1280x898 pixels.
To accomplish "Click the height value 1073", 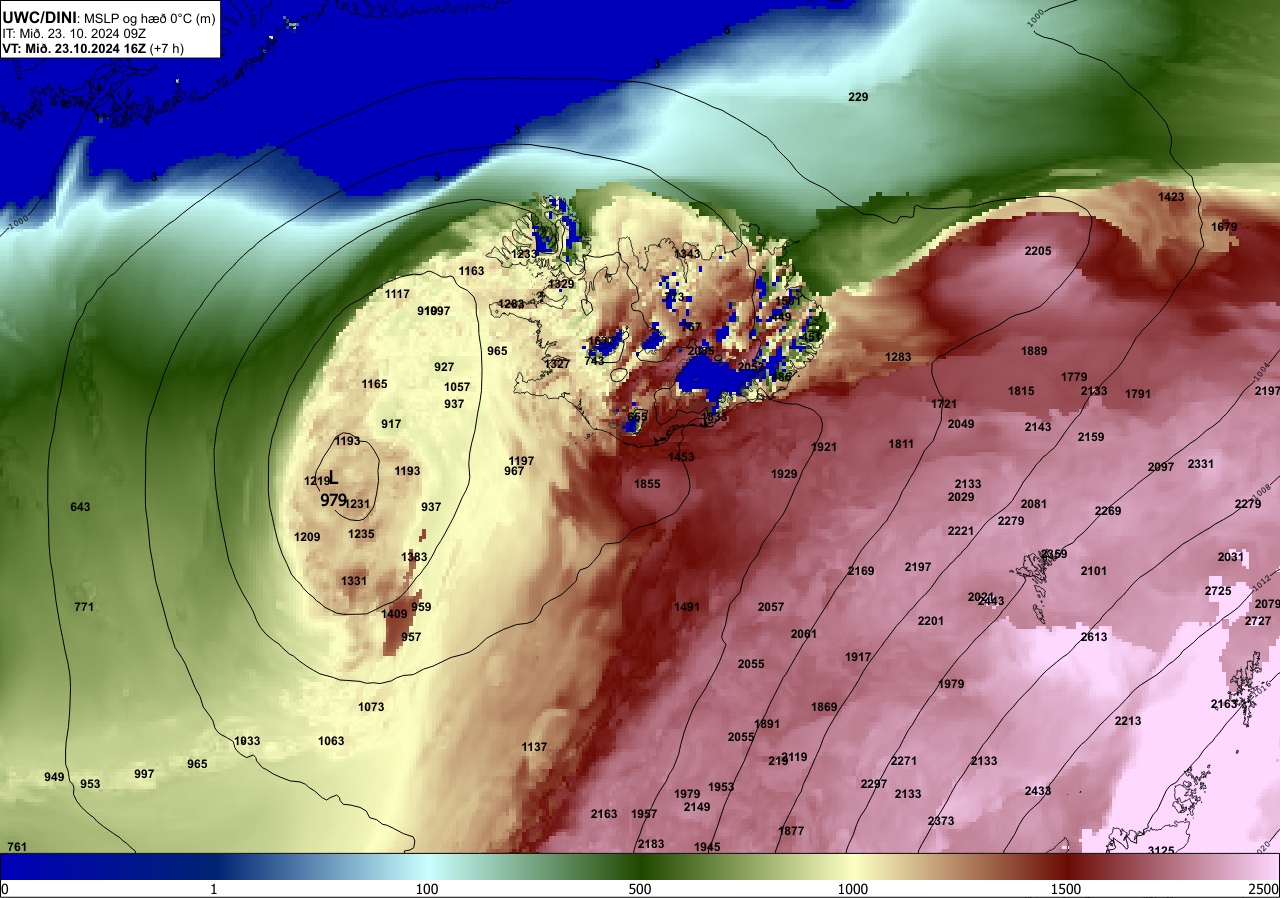I will click(371, 707).
